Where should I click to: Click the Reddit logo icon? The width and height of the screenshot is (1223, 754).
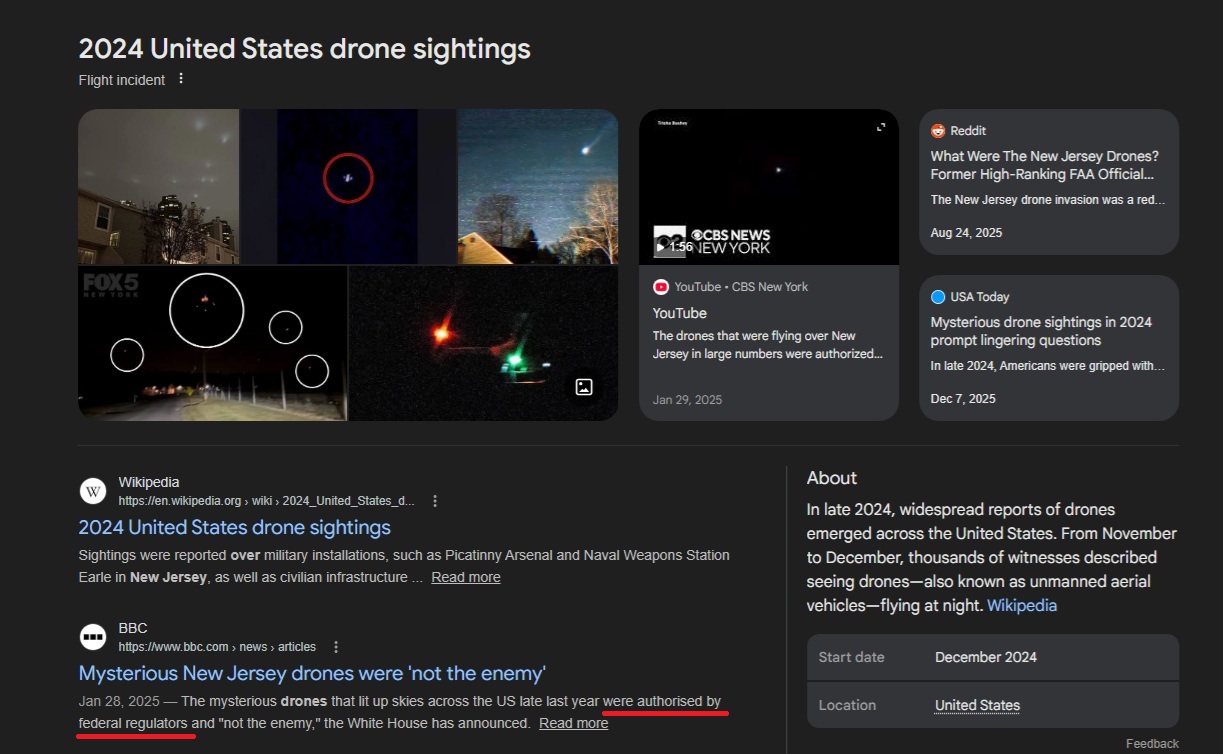click(938, 131)
